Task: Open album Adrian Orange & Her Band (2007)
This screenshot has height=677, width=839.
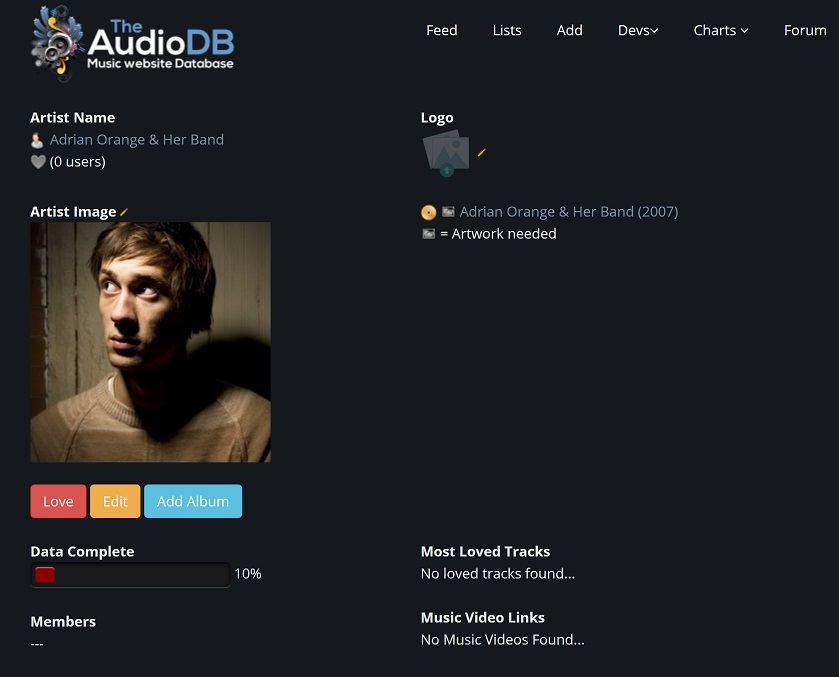Action: pyautogui.click(x=569, y=212)
